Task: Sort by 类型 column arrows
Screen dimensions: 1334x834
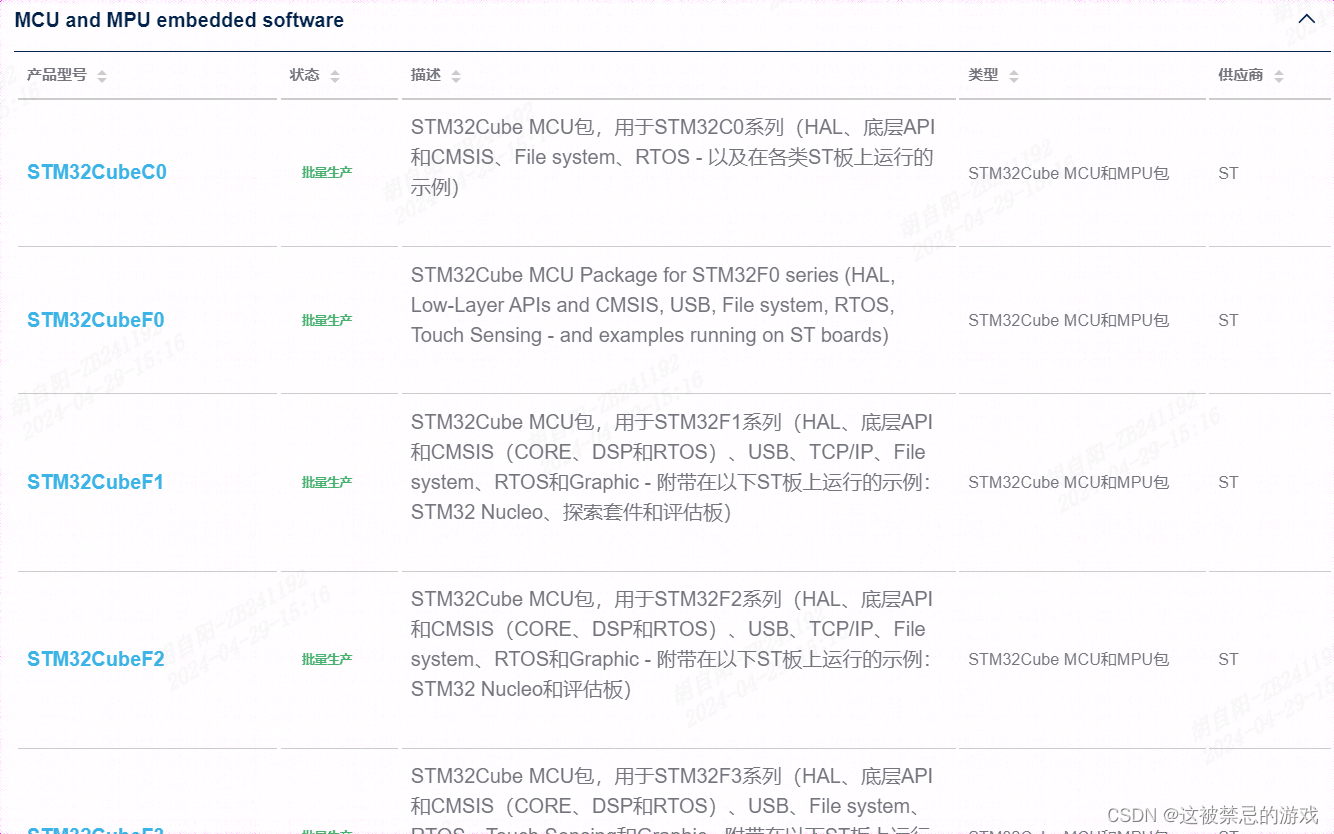Action: pos(1014,76)
